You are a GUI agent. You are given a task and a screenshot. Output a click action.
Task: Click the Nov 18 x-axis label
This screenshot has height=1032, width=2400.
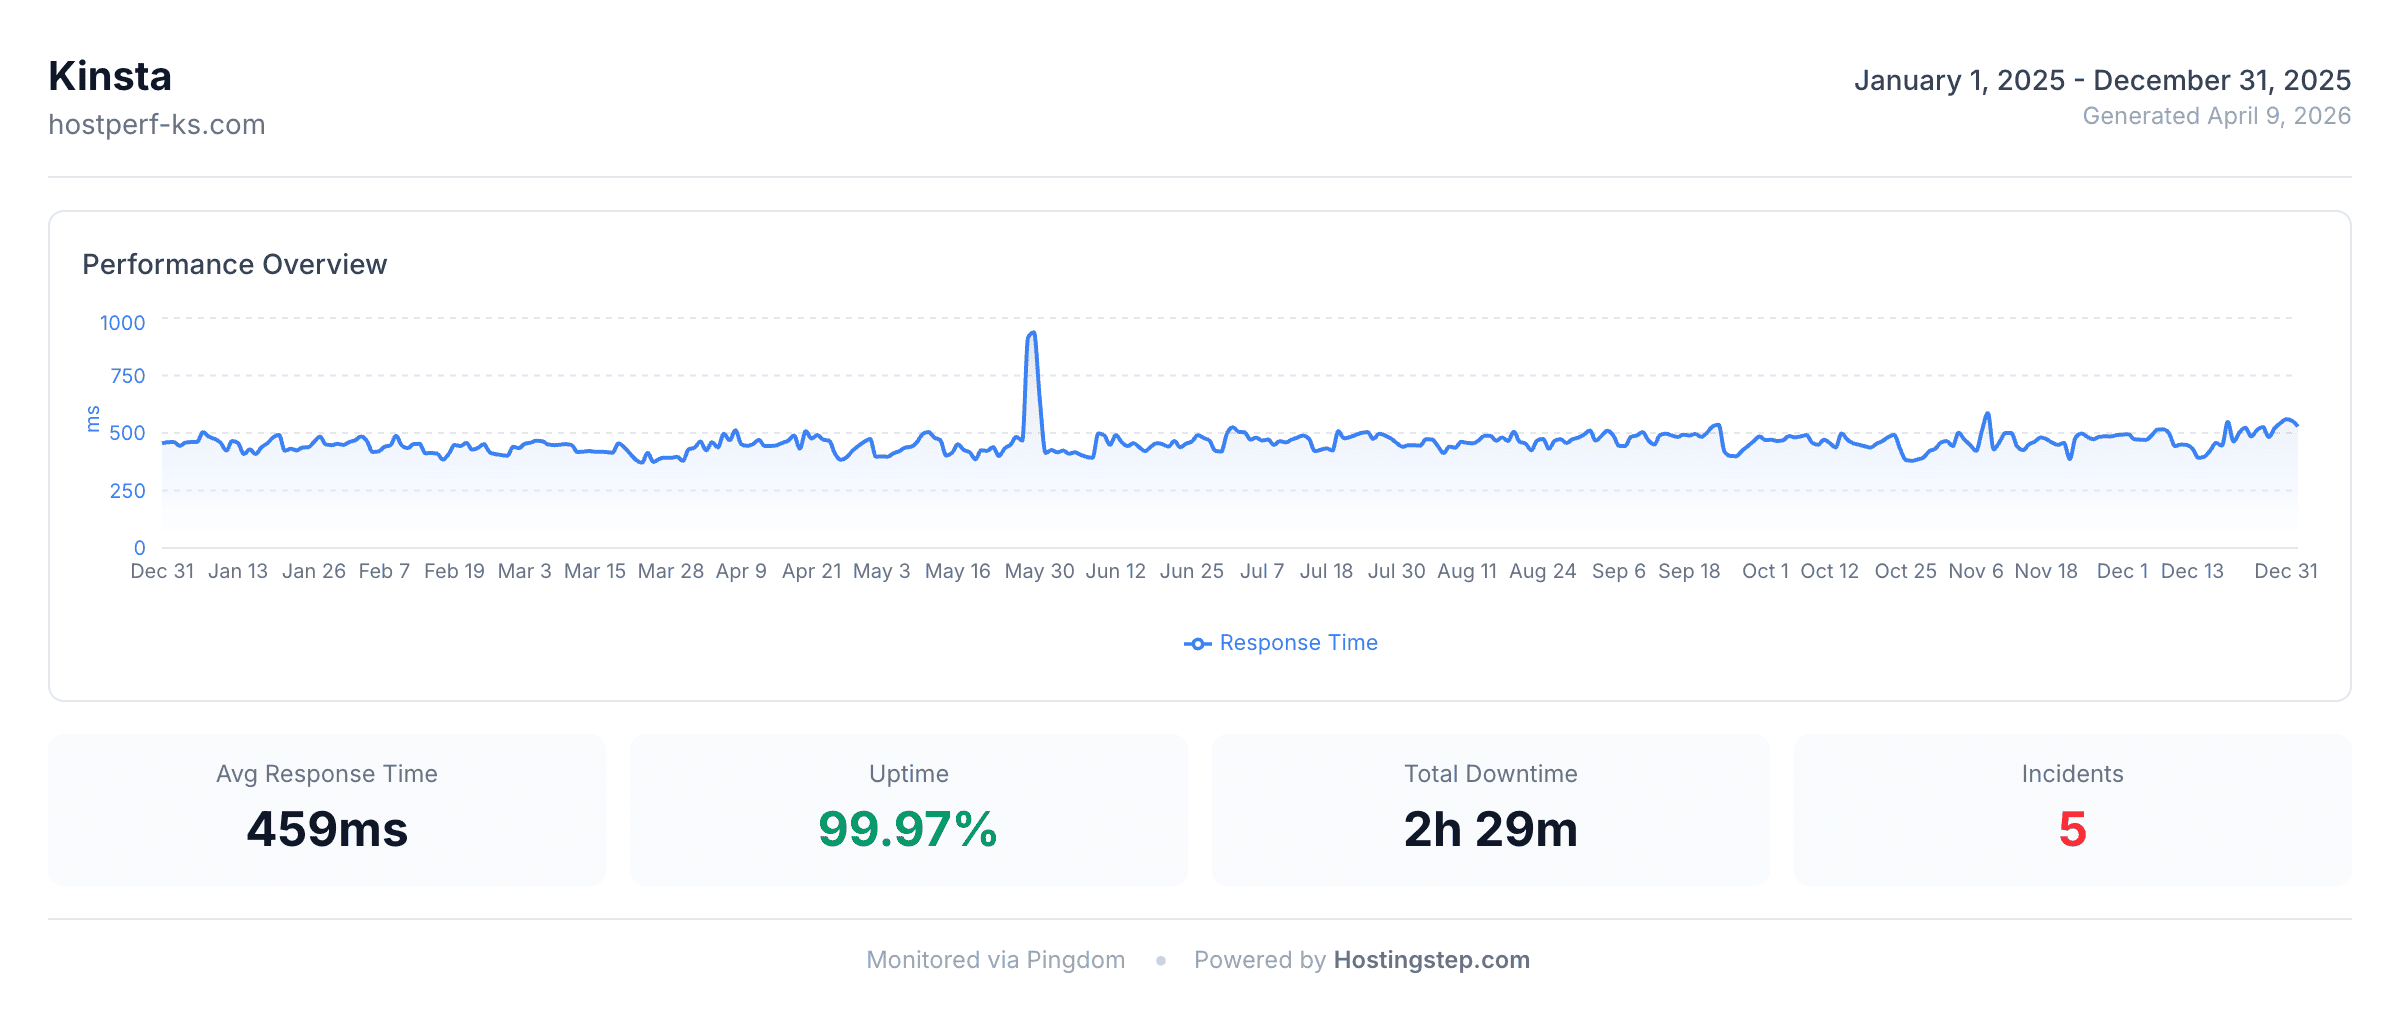2045,571
